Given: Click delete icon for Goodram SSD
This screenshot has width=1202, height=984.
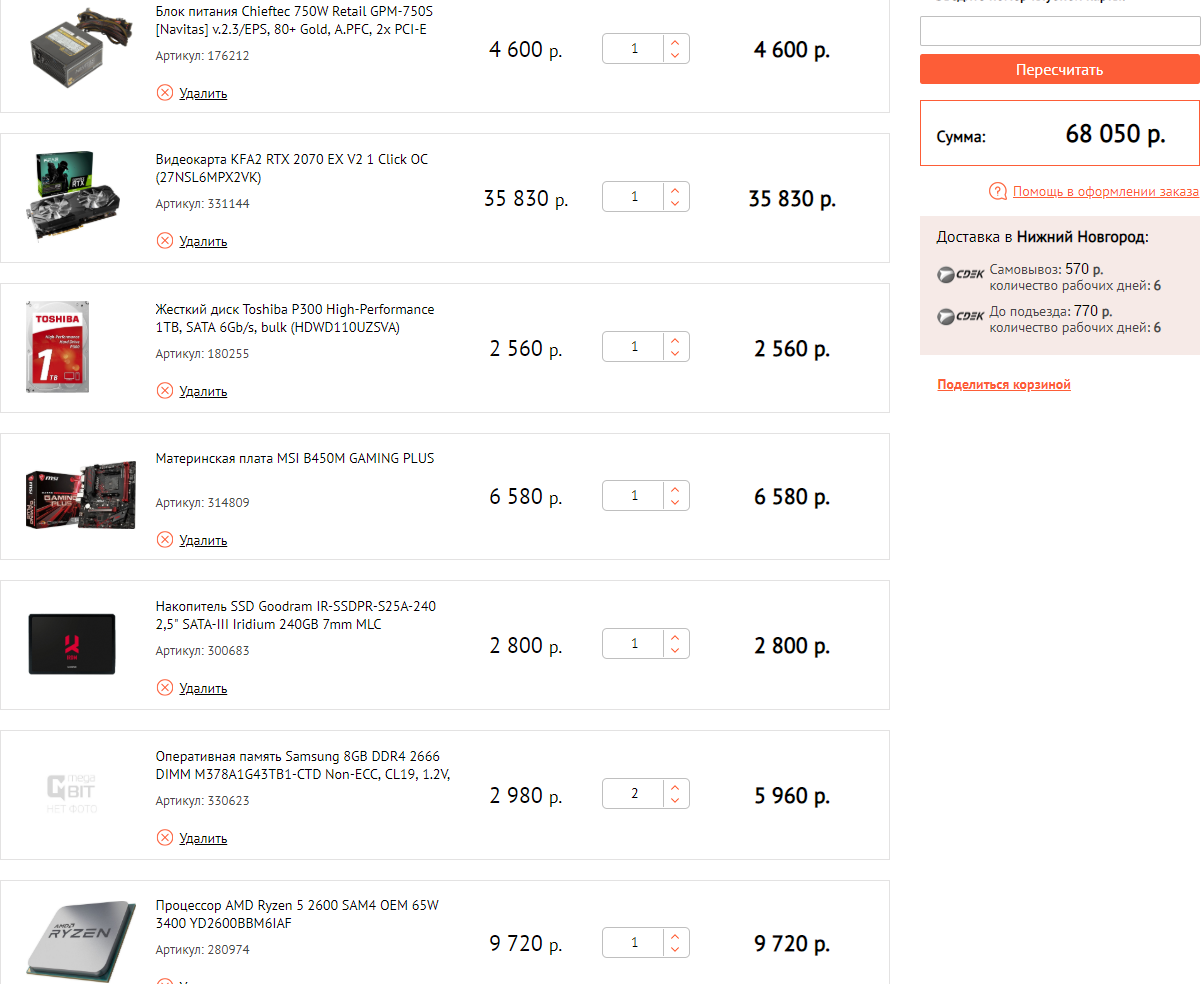Looking at the screenshot, I should coord(165,688).
